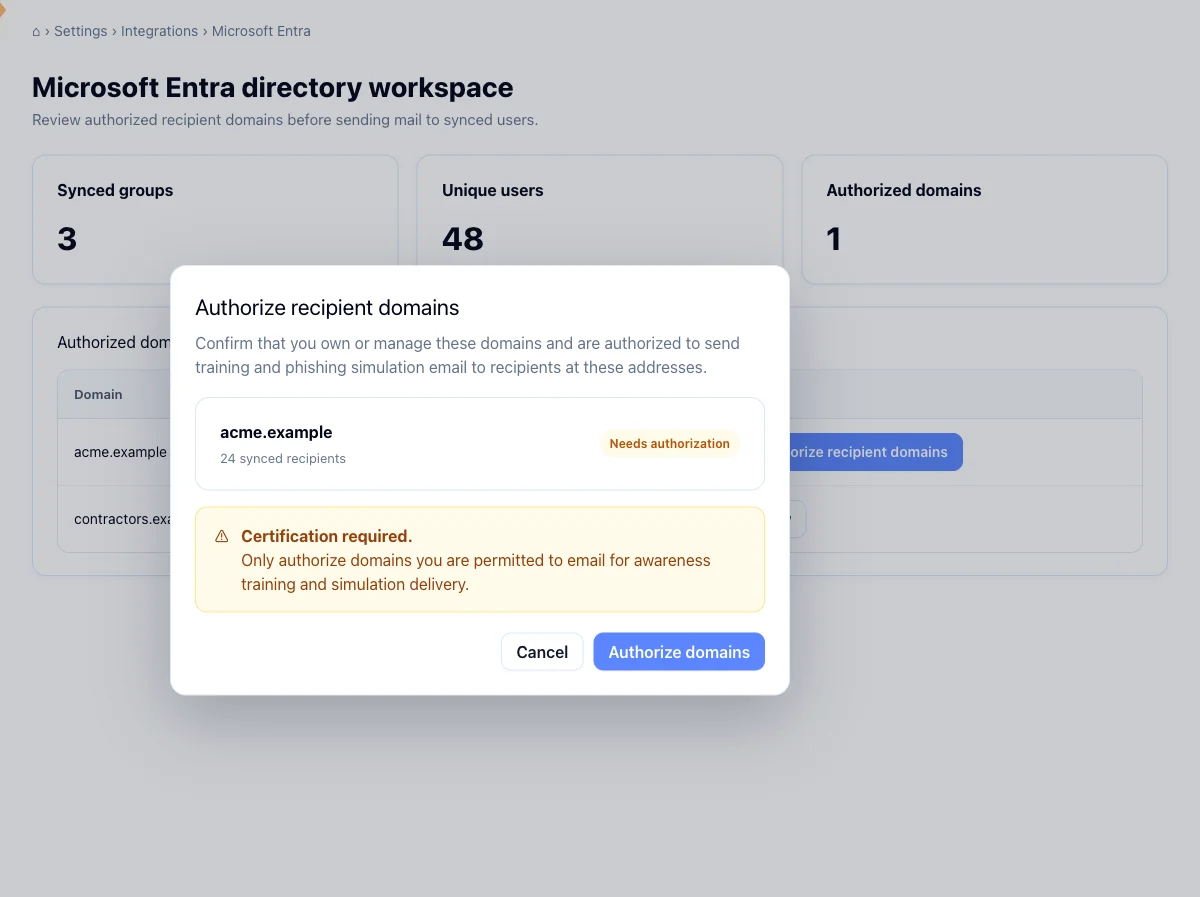Viewport: 1200px width, 897px height.
Task: Go to the Integrations breadcrumb link
Action: [159, 31]
